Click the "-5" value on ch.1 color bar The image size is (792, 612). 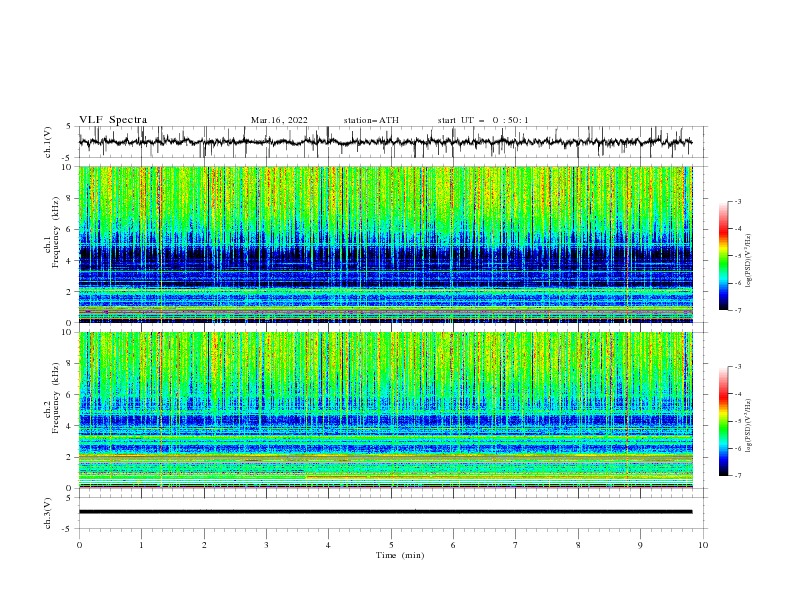[738, 256]
